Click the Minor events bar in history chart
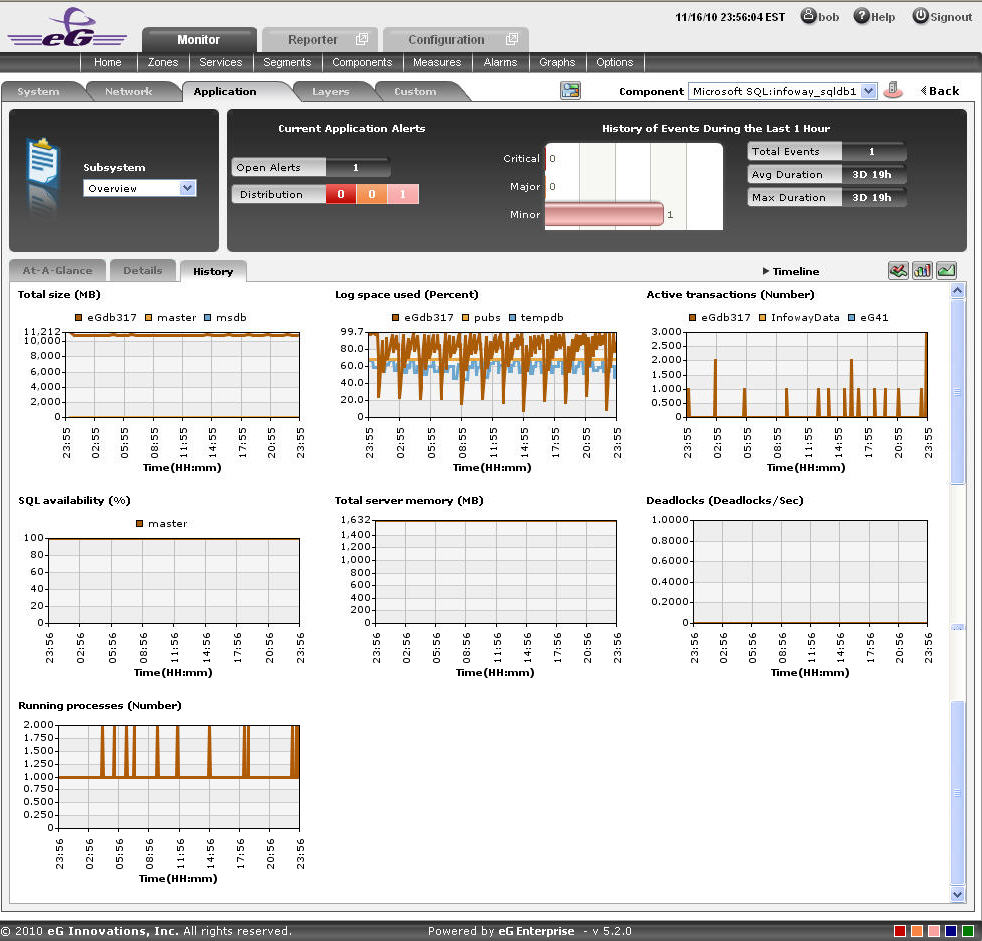982x941 pixels. 604,214
